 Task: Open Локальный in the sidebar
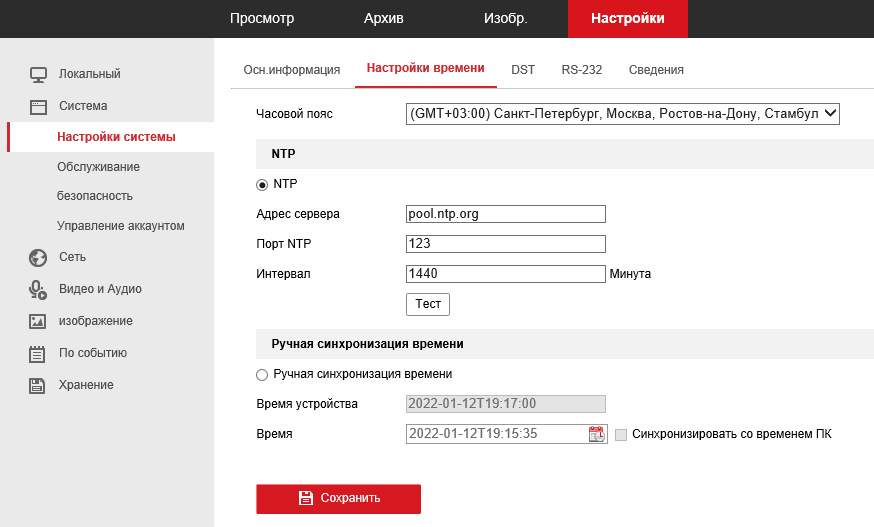tap(90, 74)
